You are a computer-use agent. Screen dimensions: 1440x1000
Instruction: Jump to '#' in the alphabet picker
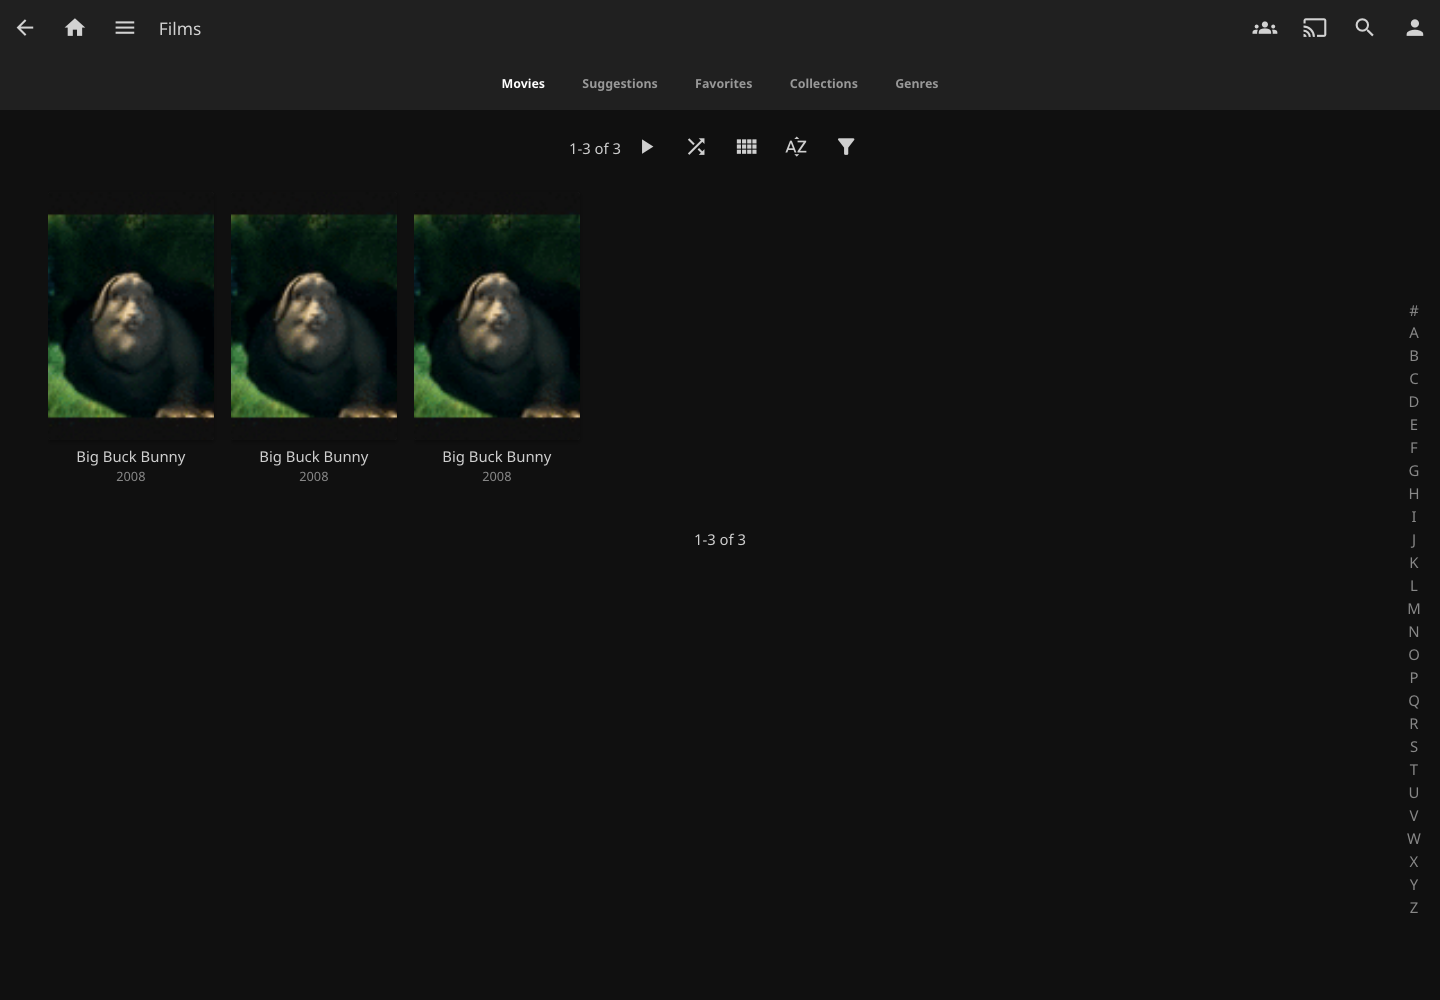tap(1414, 310)
